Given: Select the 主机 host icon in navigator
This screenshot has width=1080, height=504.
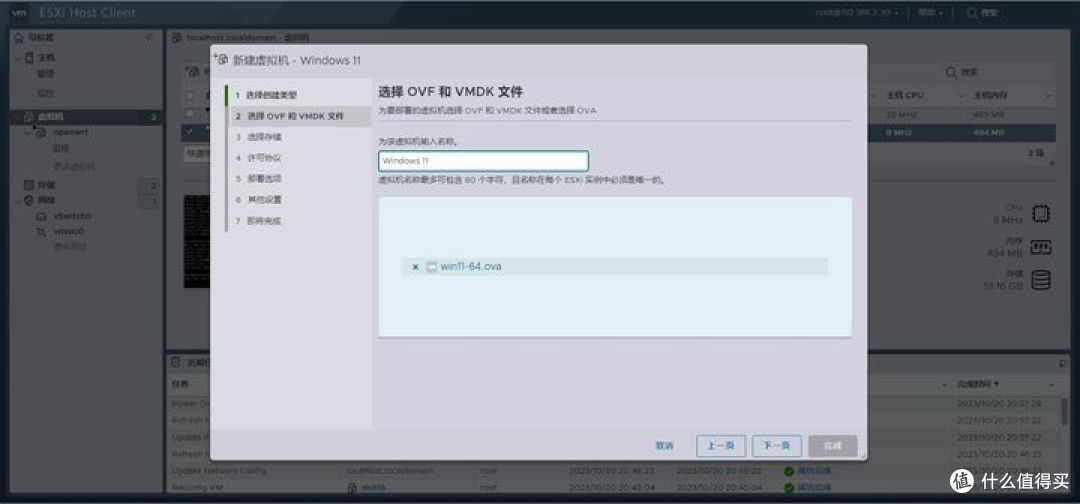Looking at the screenshot, I should click(x=29, y=57).
